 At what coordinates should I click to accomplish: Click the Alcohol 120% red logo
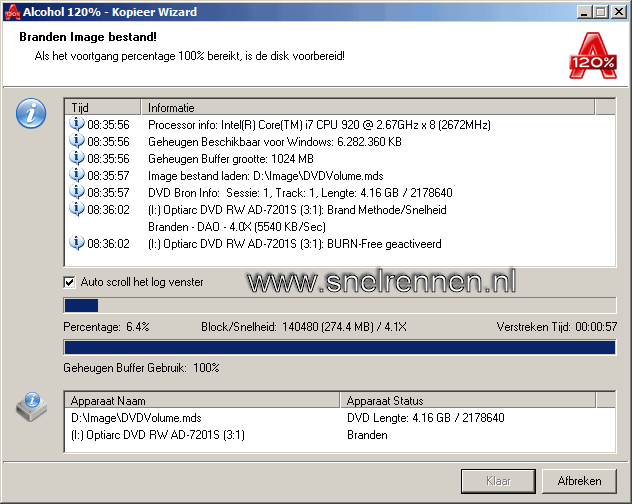point(593,56)
